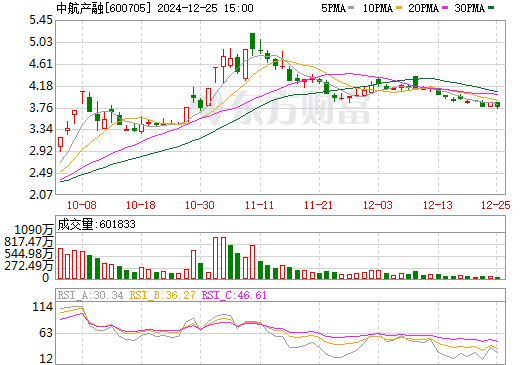Click price axis label 5.03
This screenshot has height=365, width=520.
tap(41, 42)
